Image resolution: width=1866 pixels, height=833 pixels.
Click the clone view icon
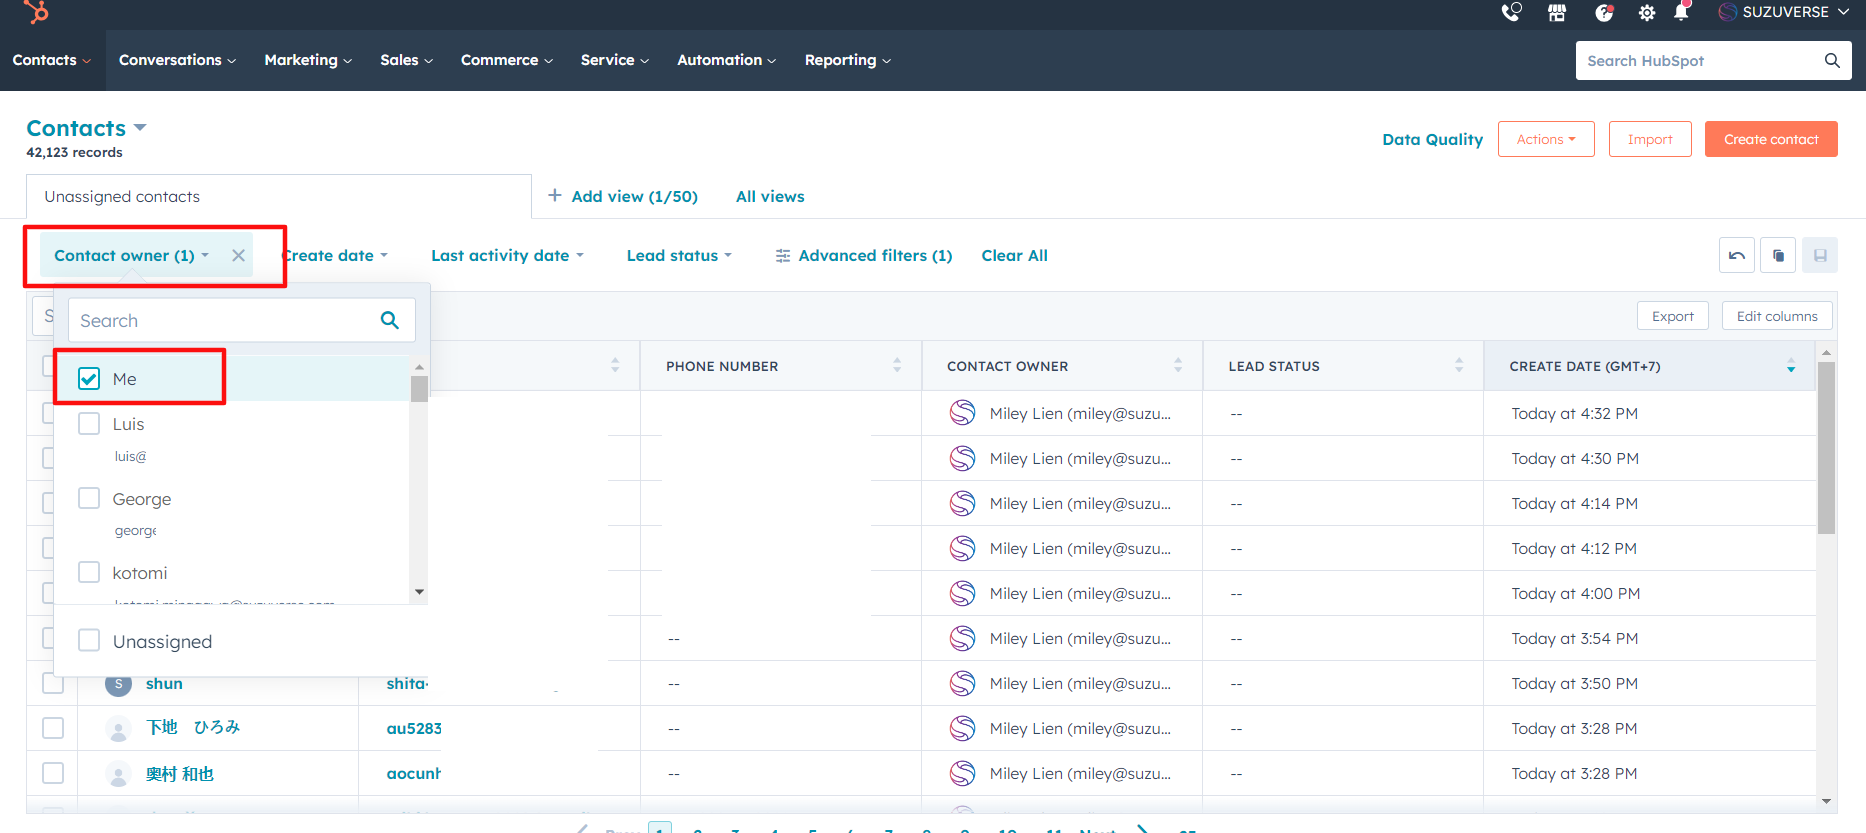(1778, 255)
